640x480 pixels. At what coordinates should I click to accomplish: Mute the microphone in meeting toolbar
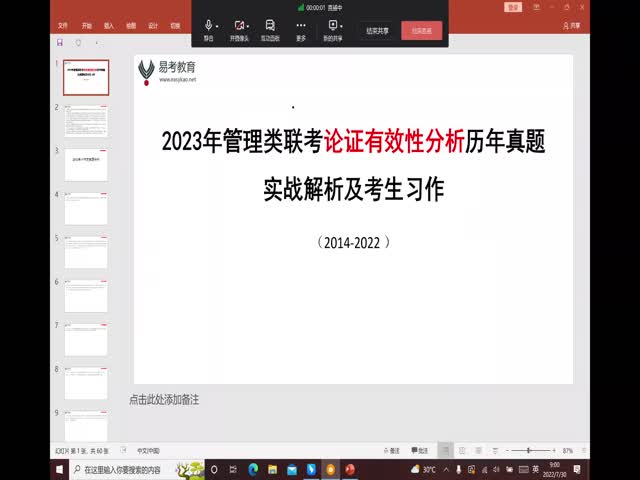click(208, 30)
